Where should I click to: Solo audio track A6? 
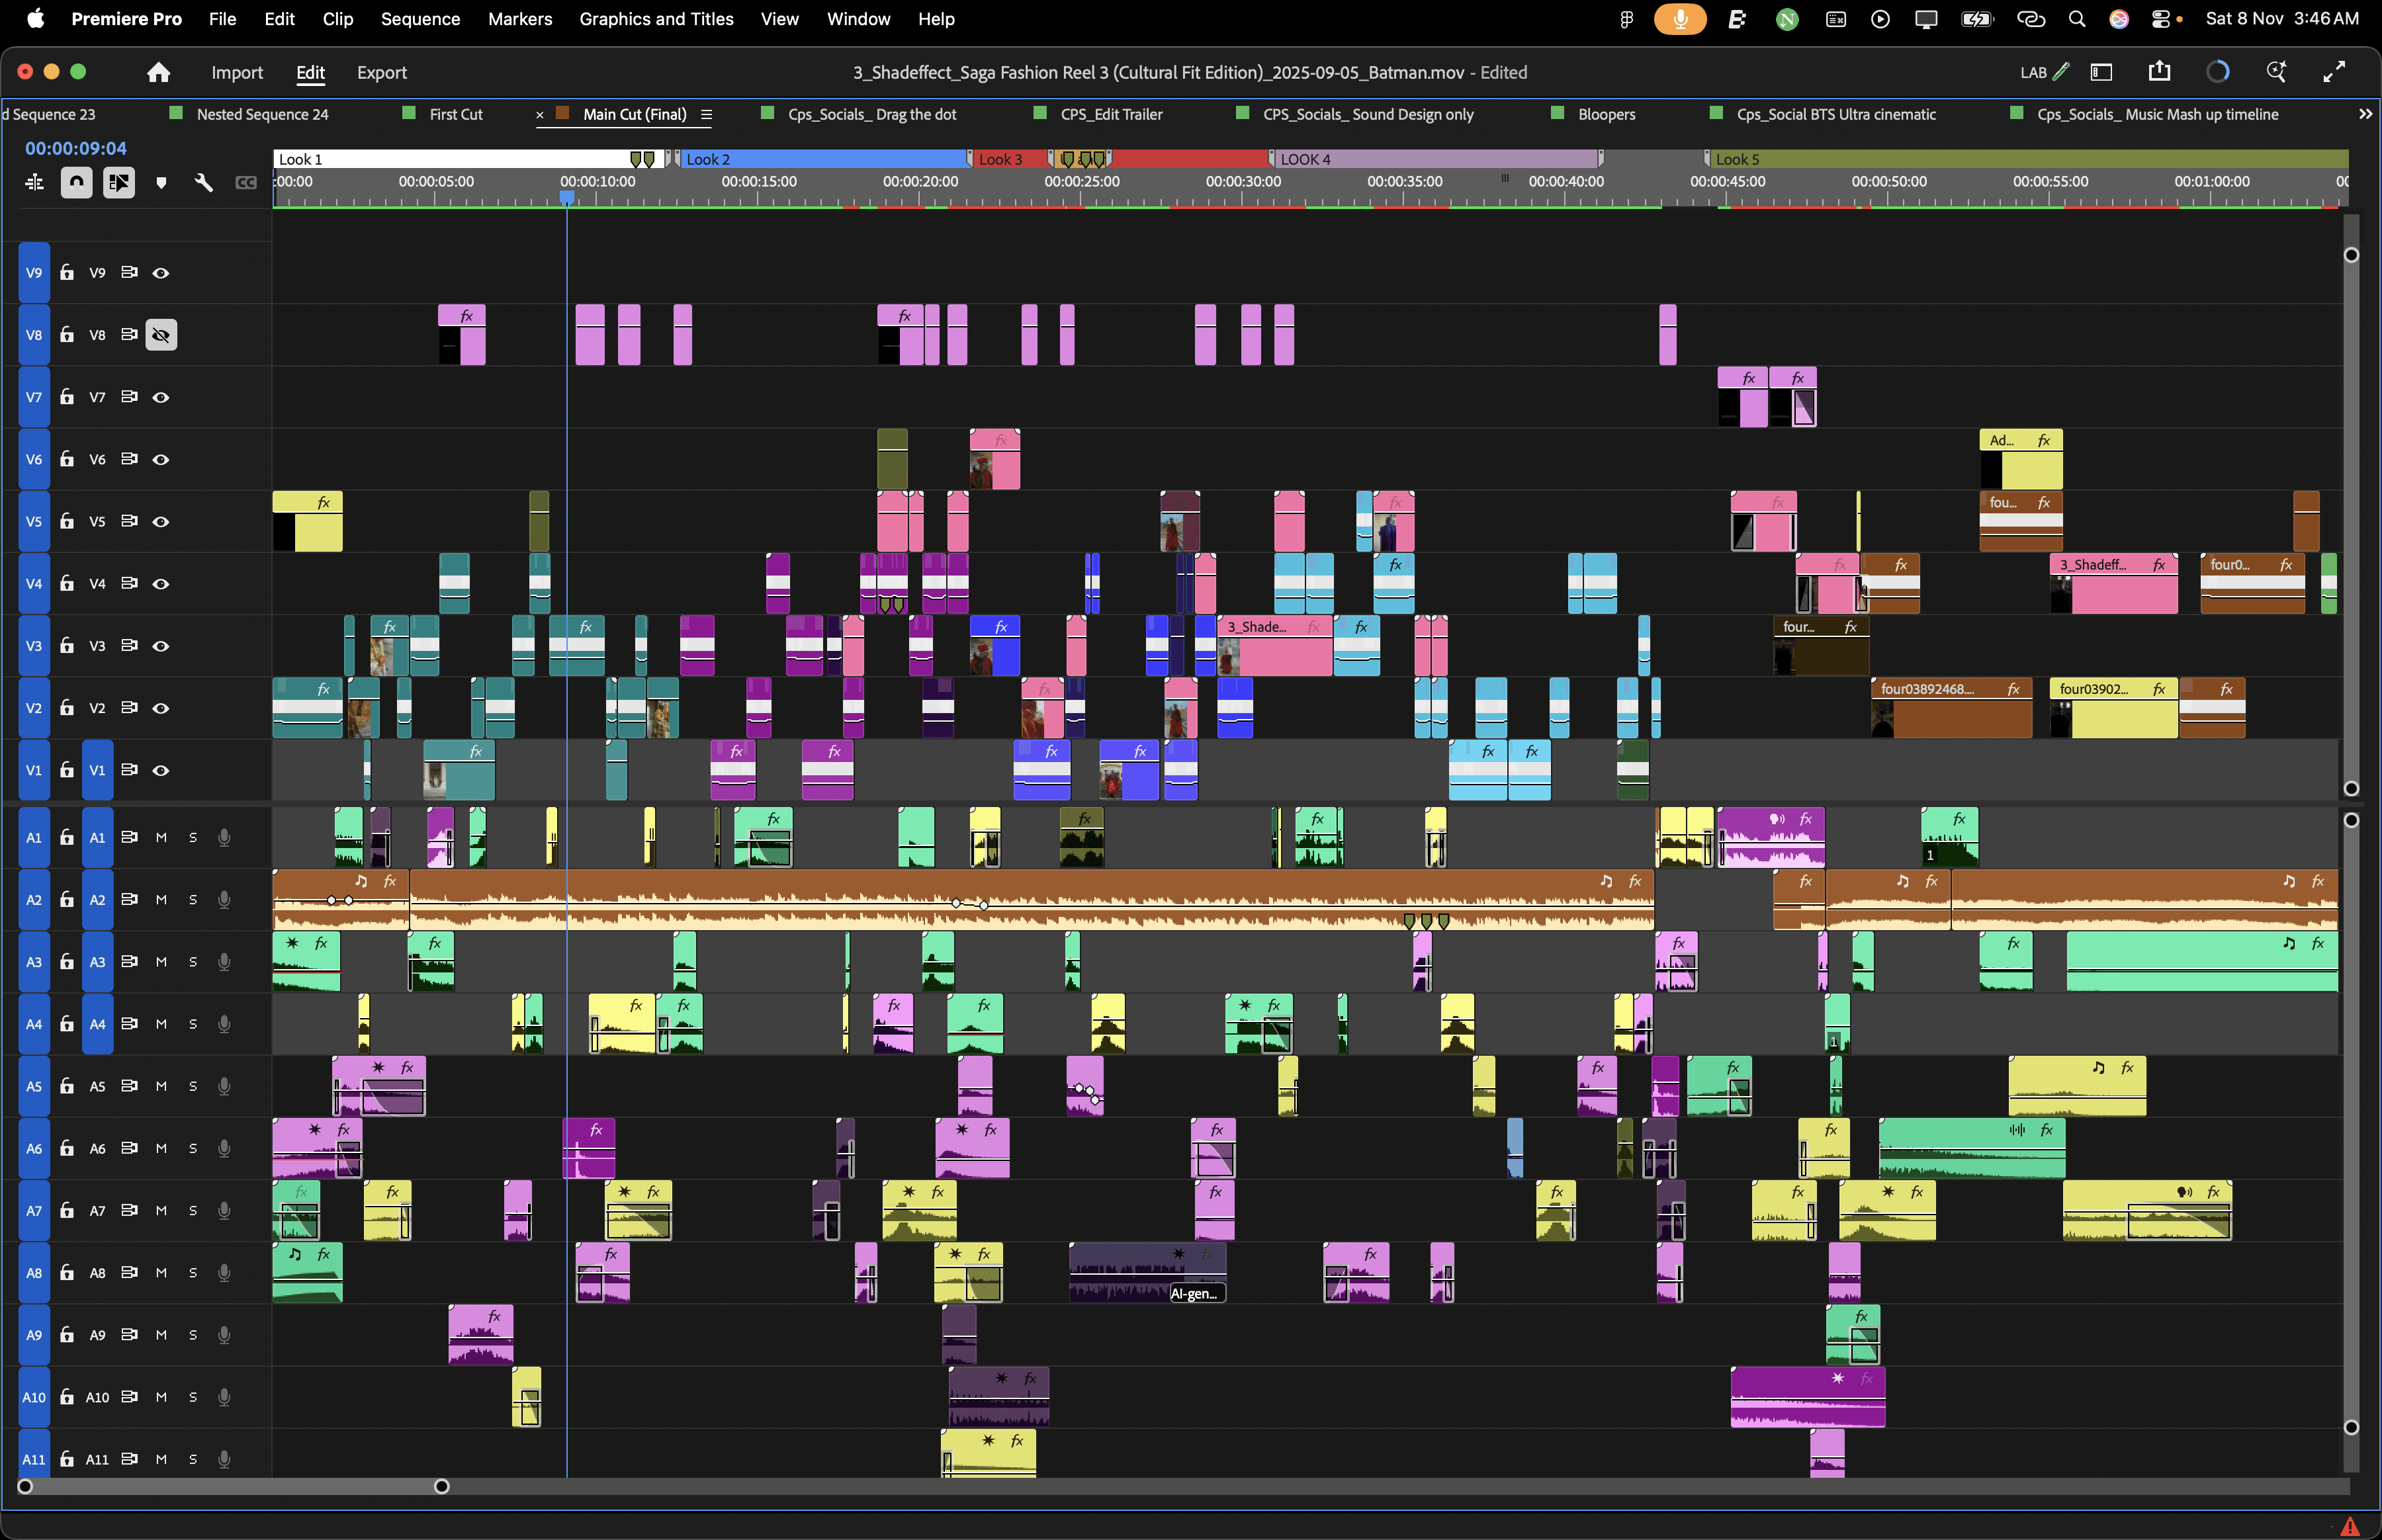coord(193,1148)
